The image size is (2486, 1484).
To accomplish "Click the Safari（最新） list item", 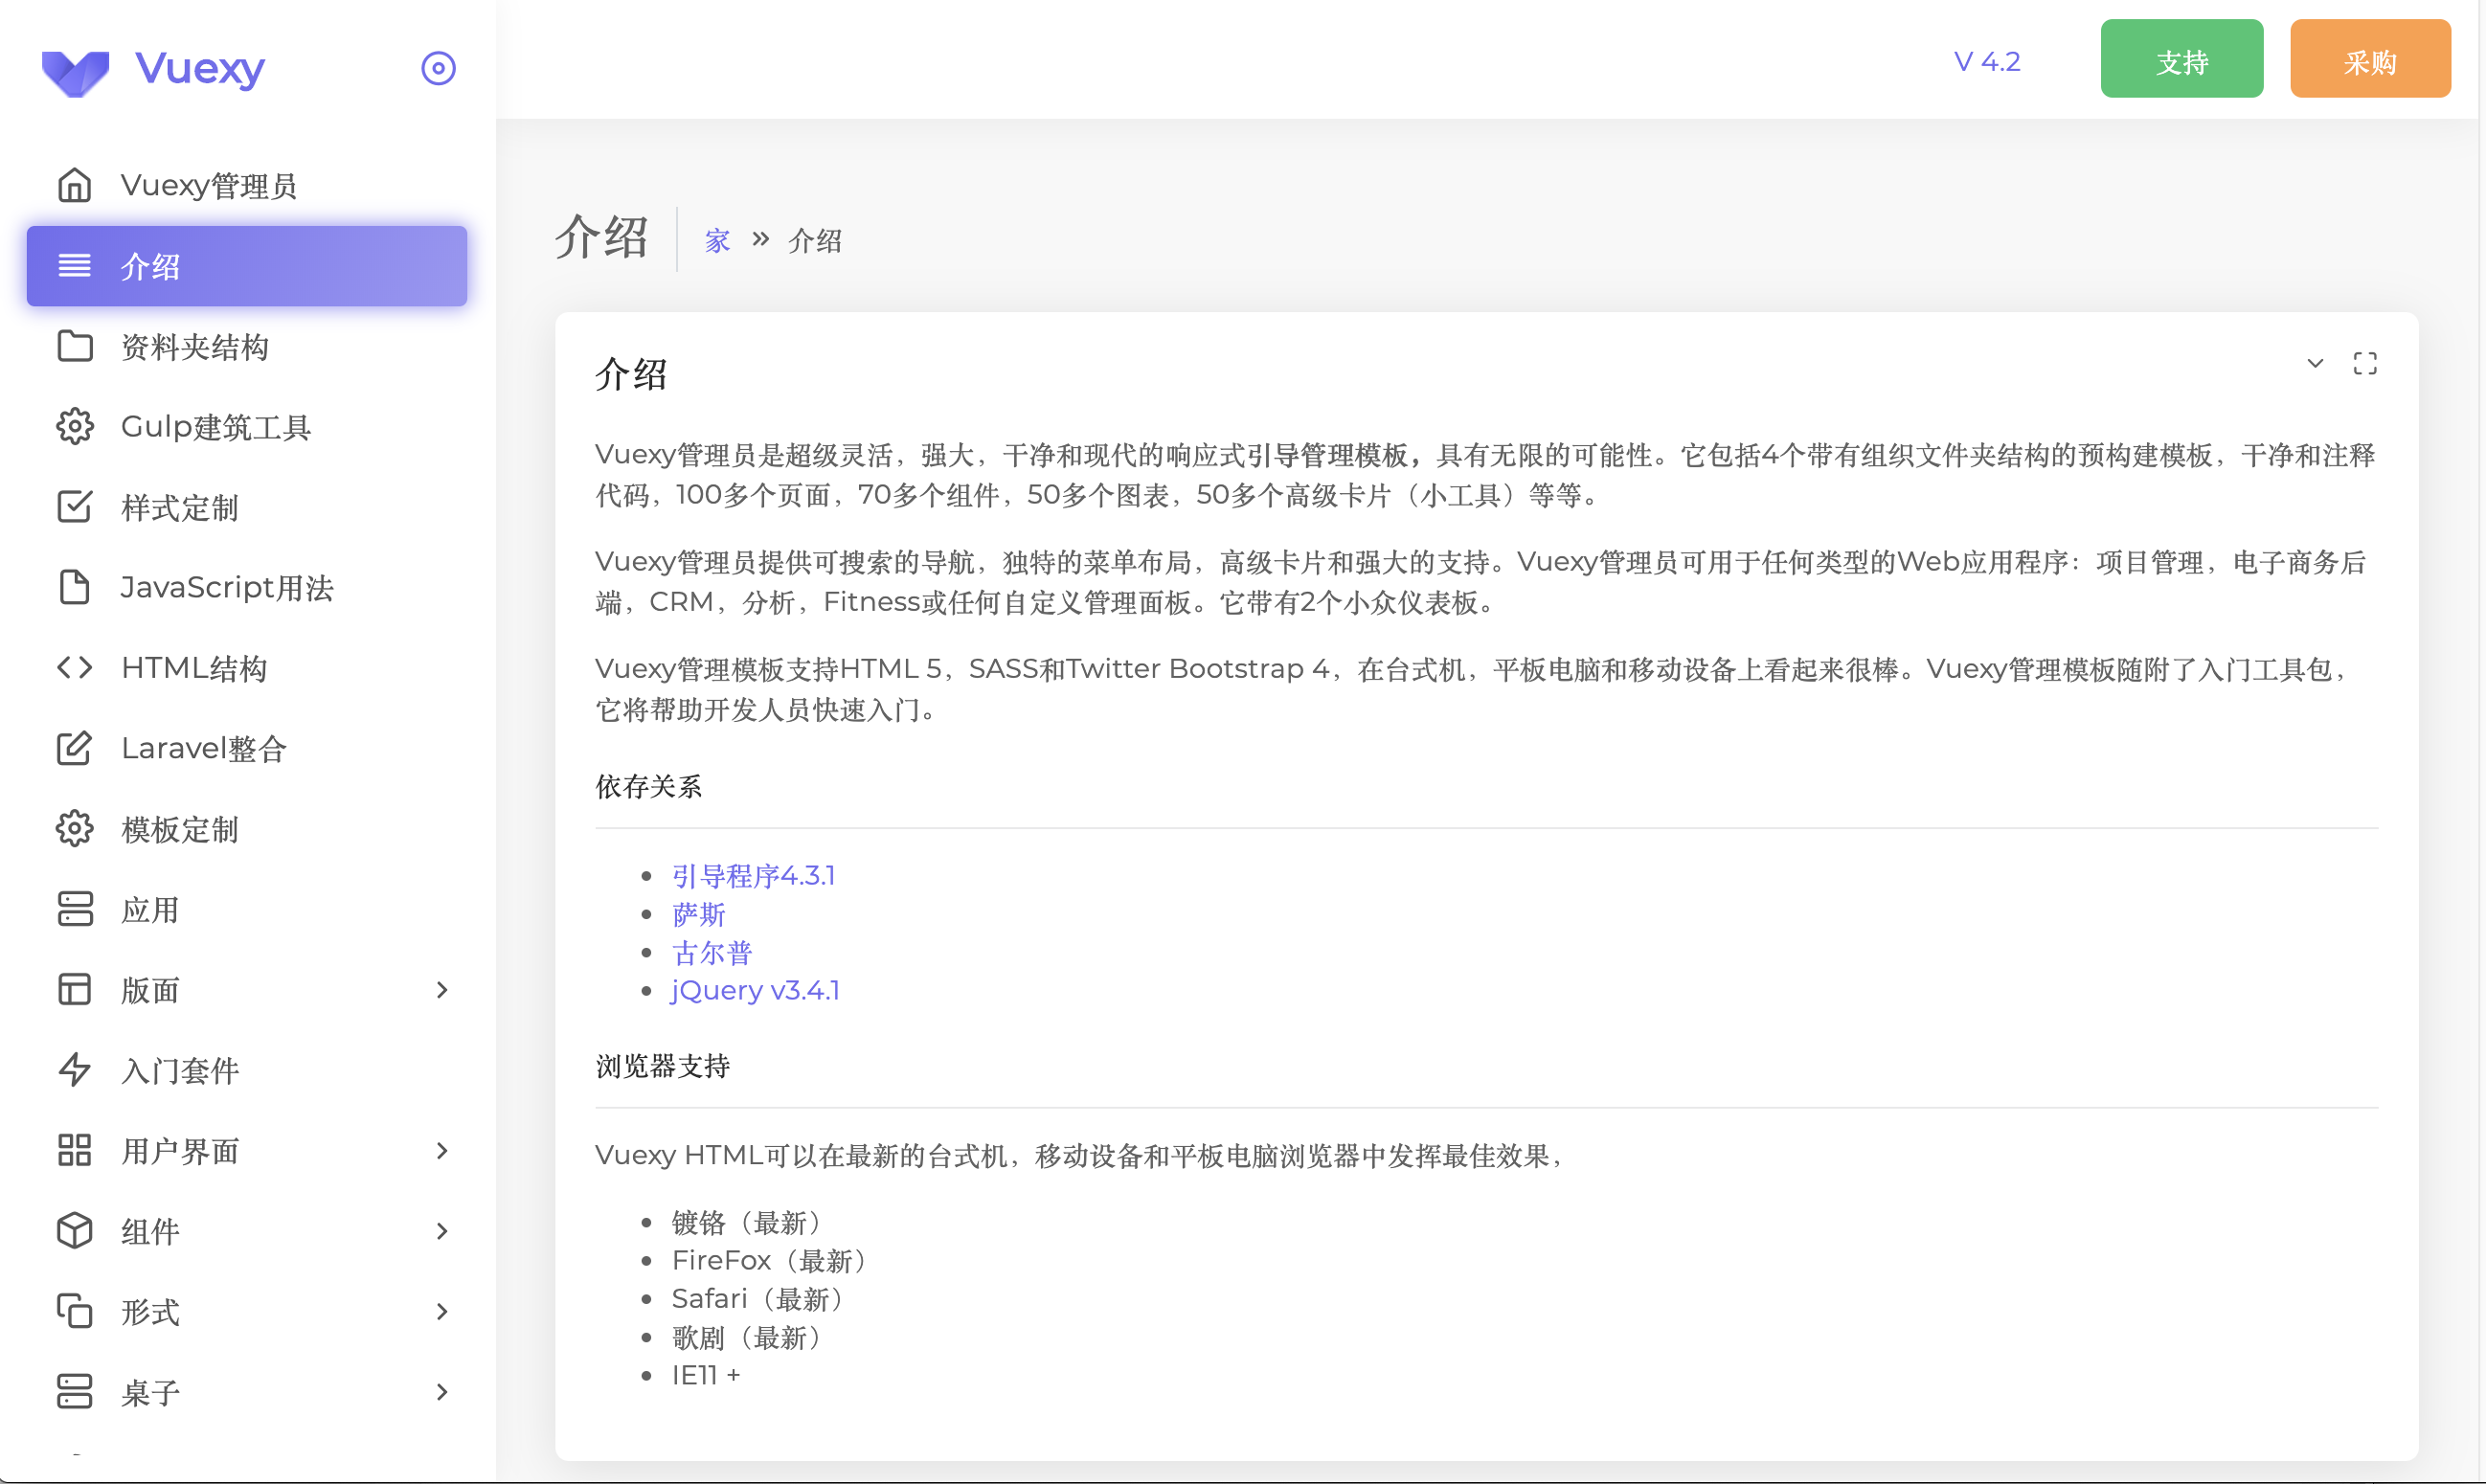I will pos(761,1298).
